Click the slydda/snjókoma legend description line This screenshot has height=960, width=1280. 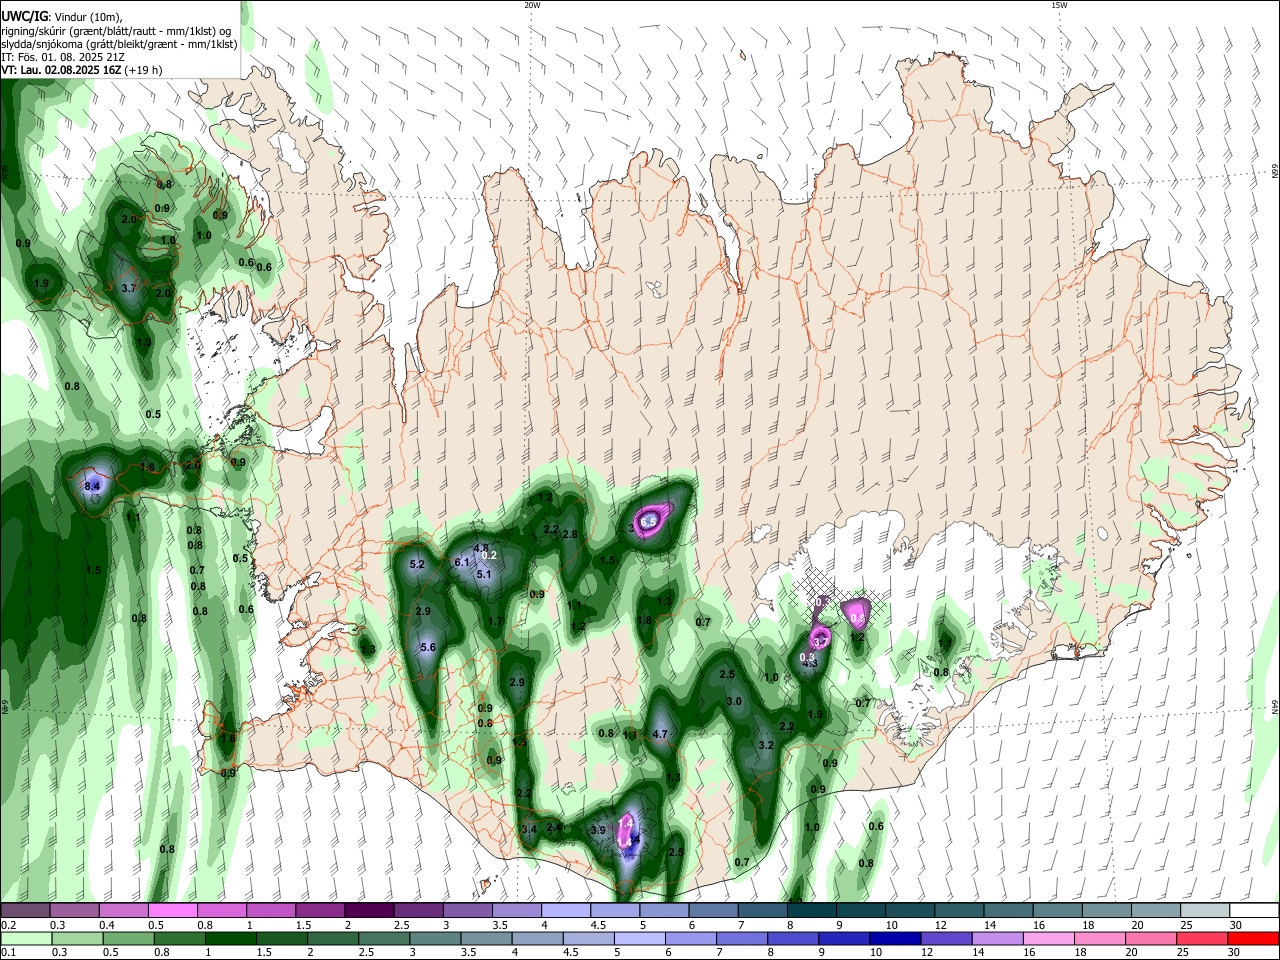pyautogui.click(x=119, y=44)
